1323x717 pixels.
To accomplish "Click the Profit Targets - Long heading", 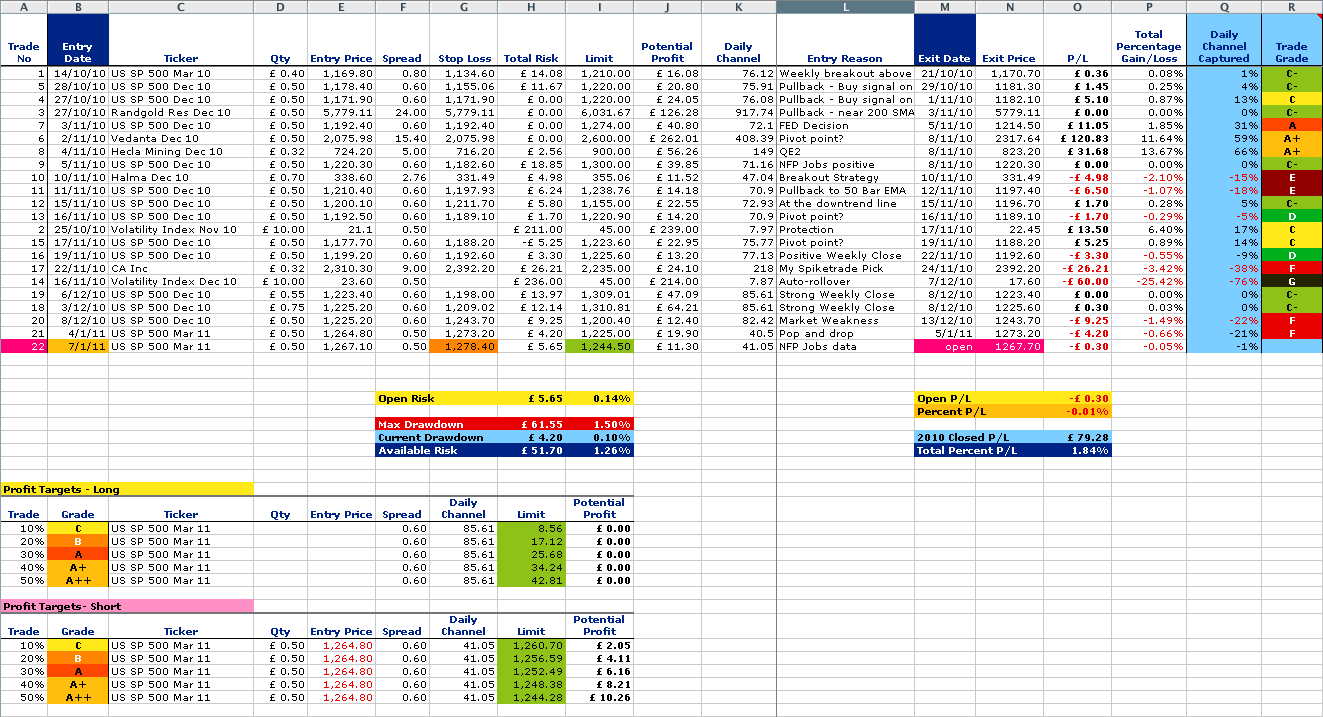I will 126,489.
